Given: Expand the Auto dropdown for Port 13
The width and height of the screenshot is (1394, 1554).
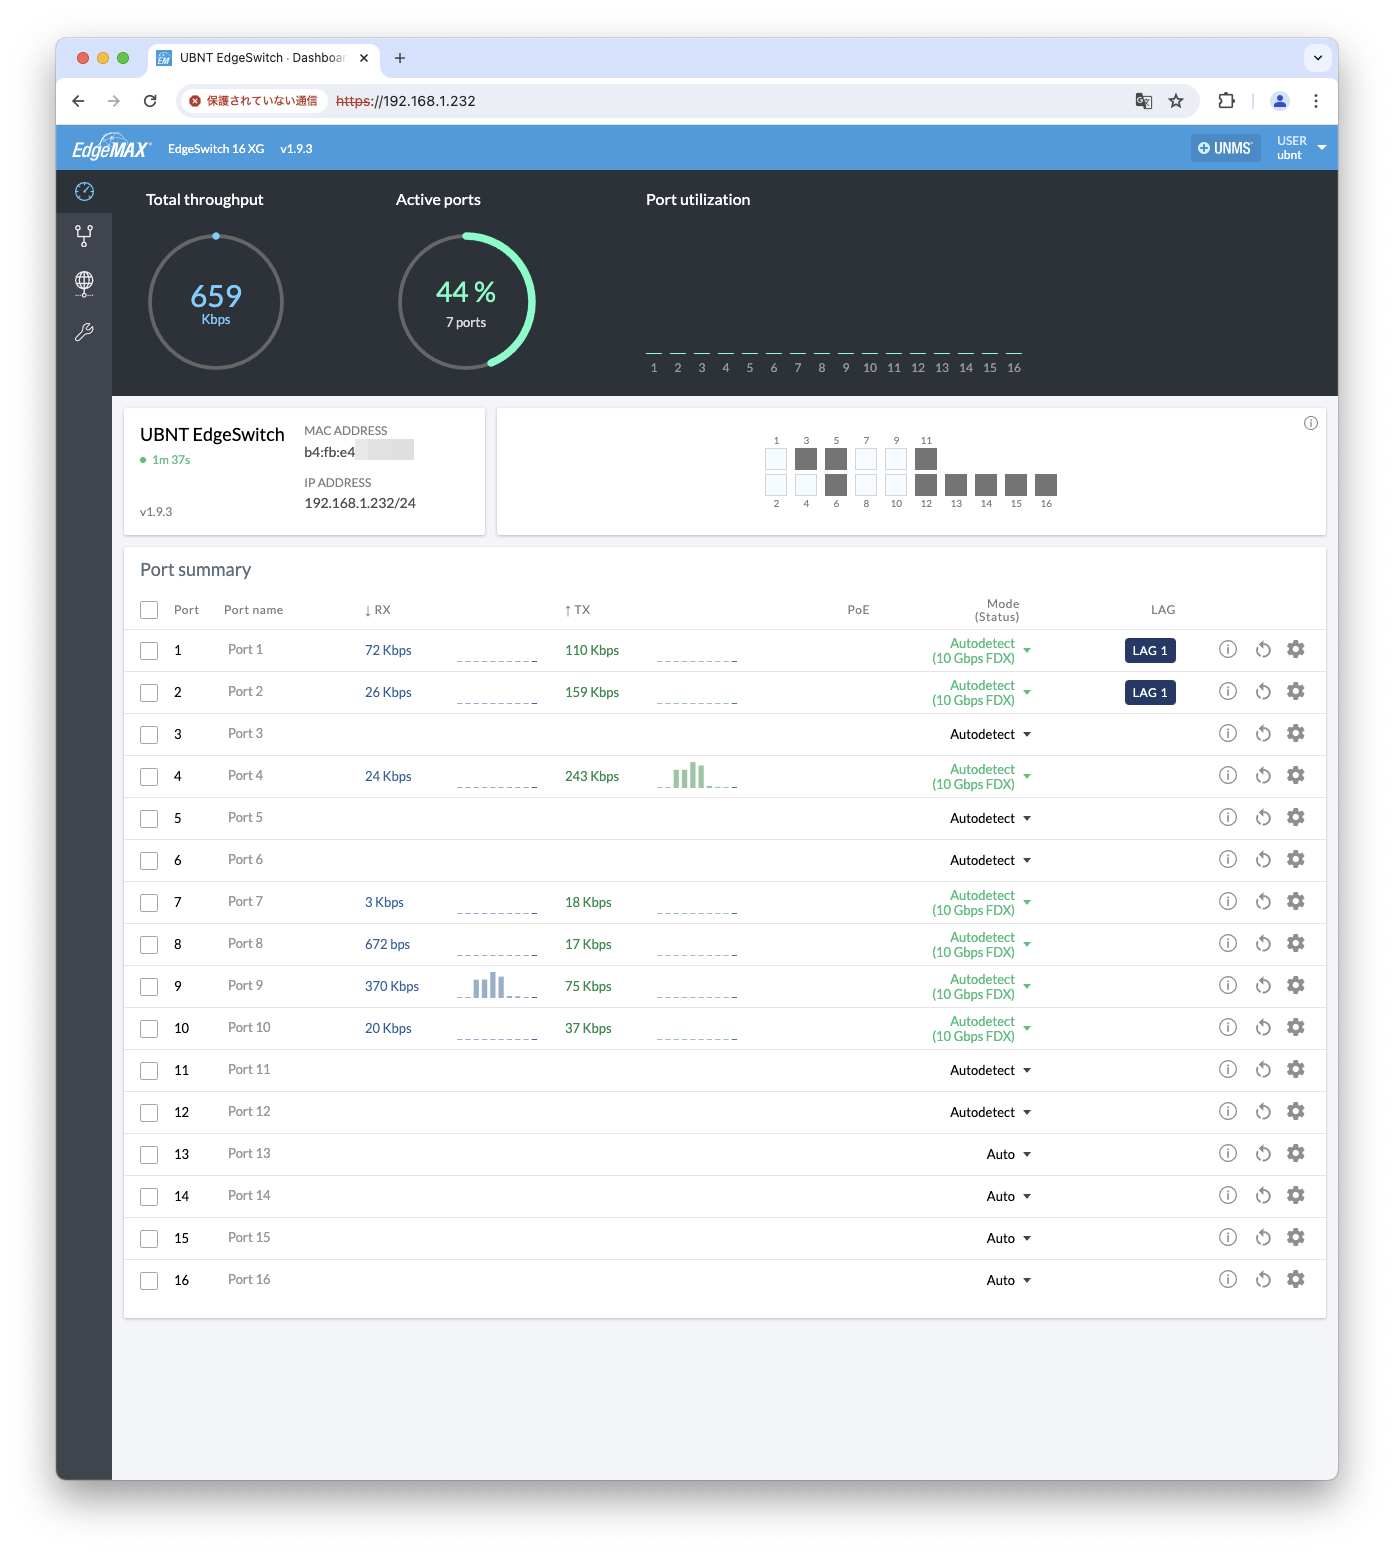Looking at the screenshot, I should click(1008, 1154).
